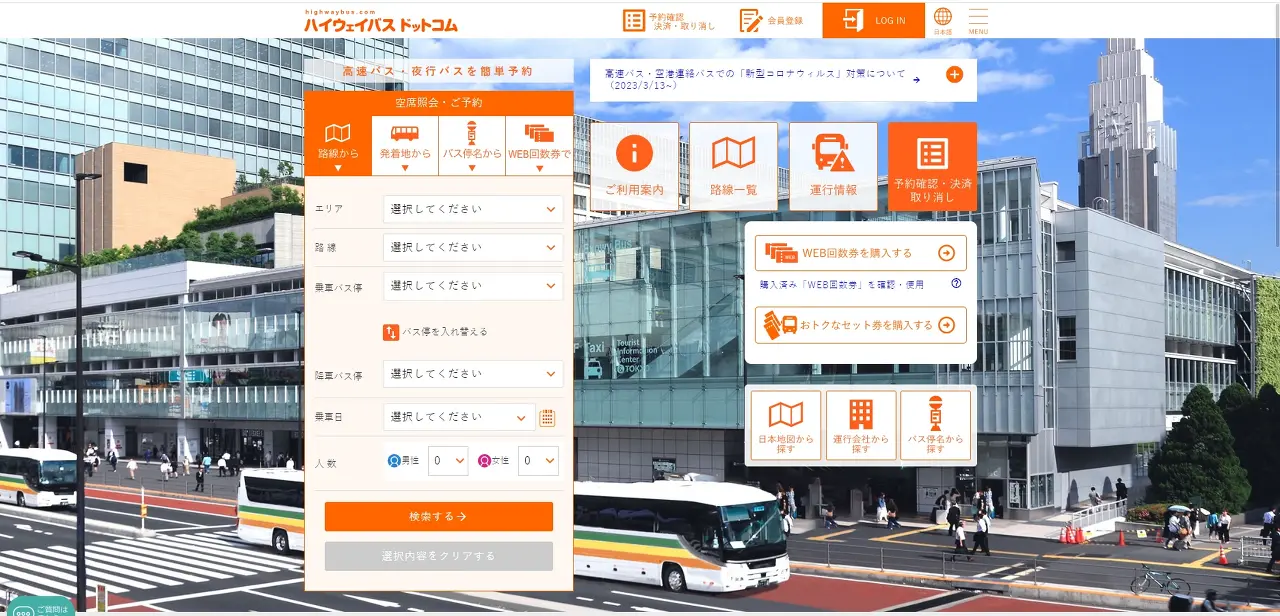The height and width of the screenshot is (616, 1280).
Task: Switch to the 発着地から search tab
Action: tap(404, 143)
